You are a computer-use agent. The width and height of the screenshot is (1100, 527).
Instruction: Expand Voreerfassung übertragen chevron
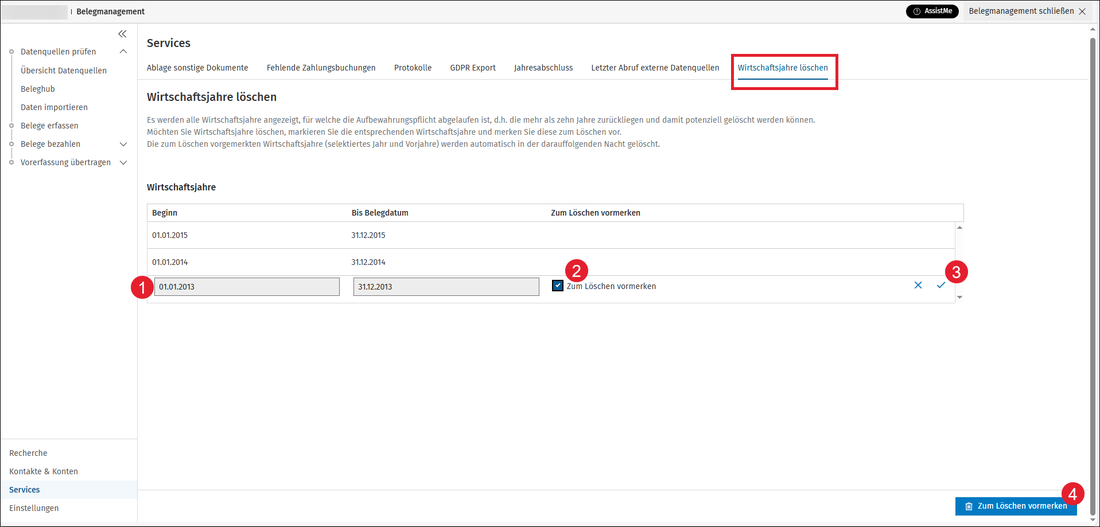point(123,163)
